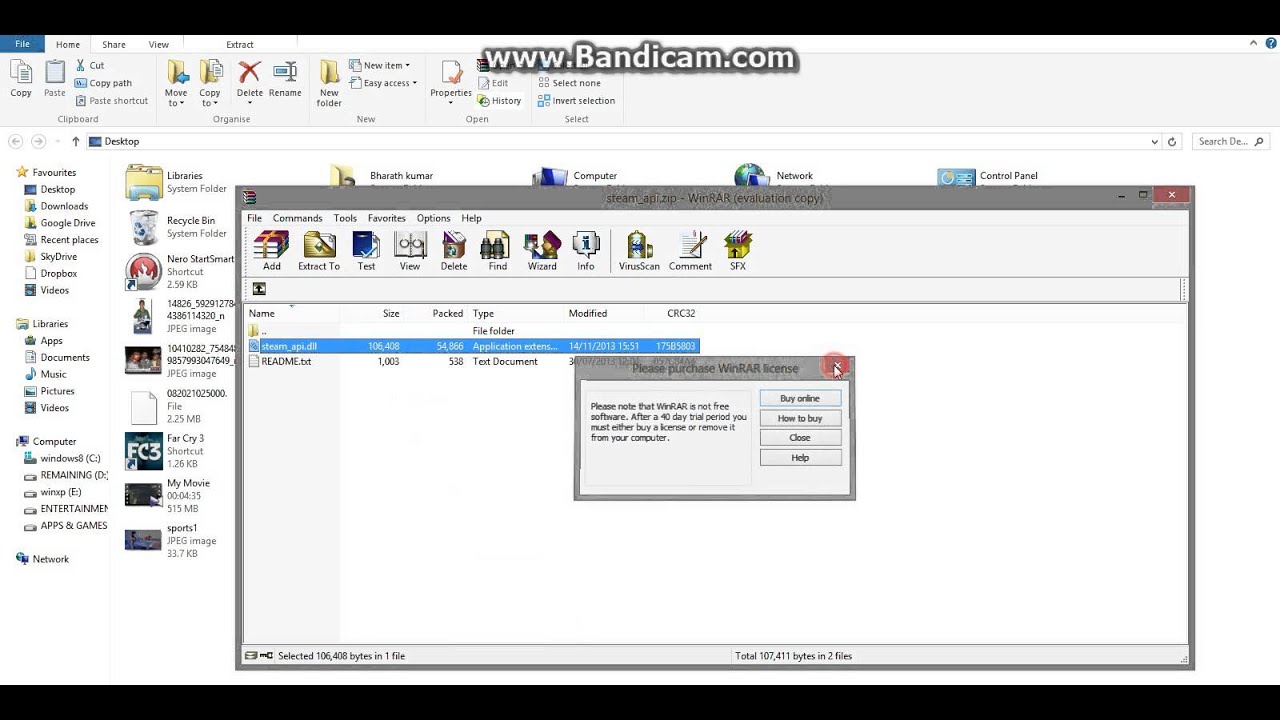Open the address bar history dropdown
Screen dimensions: 1280x720
1154,141
